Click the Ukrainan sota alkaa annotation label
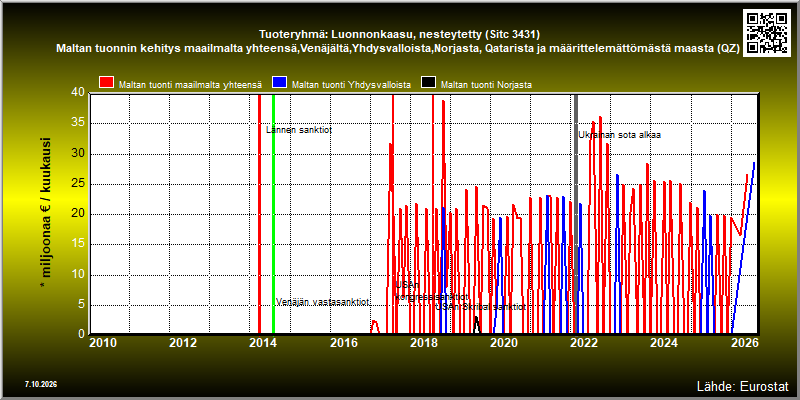The height and width of the screenshot is (400, 800). point(619,135)
